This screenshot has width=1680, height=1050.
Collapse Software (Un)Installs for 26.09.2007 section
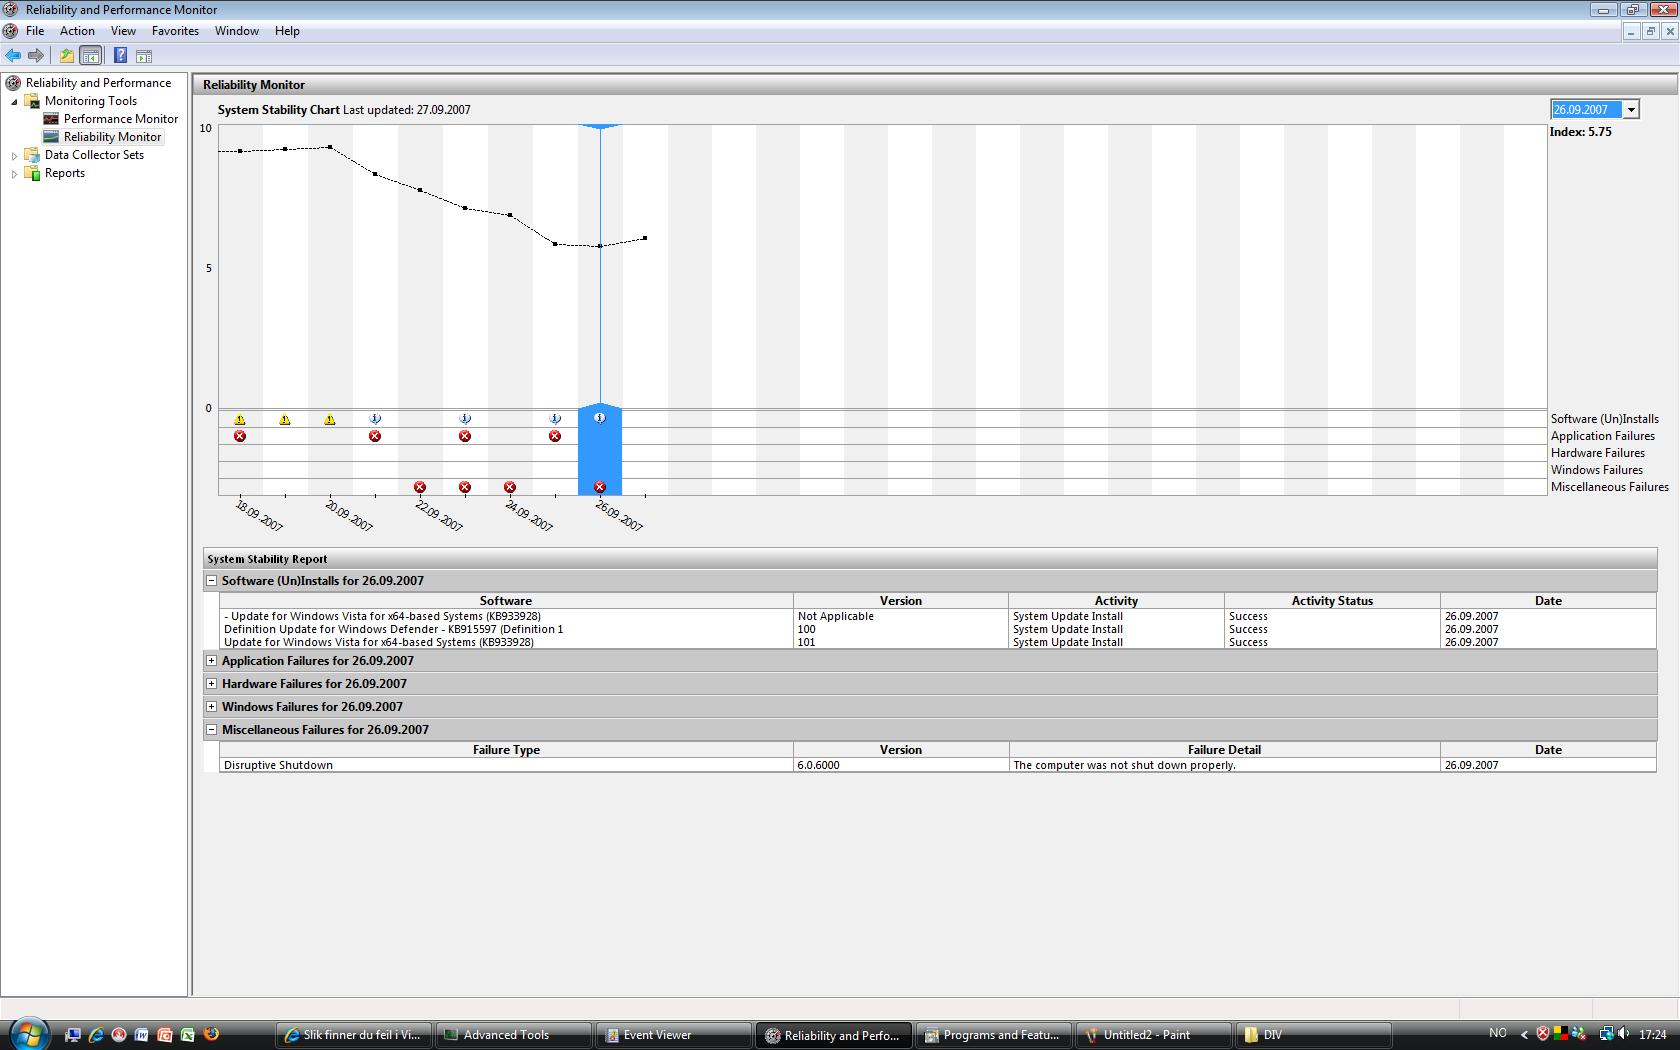click(211, 580)
